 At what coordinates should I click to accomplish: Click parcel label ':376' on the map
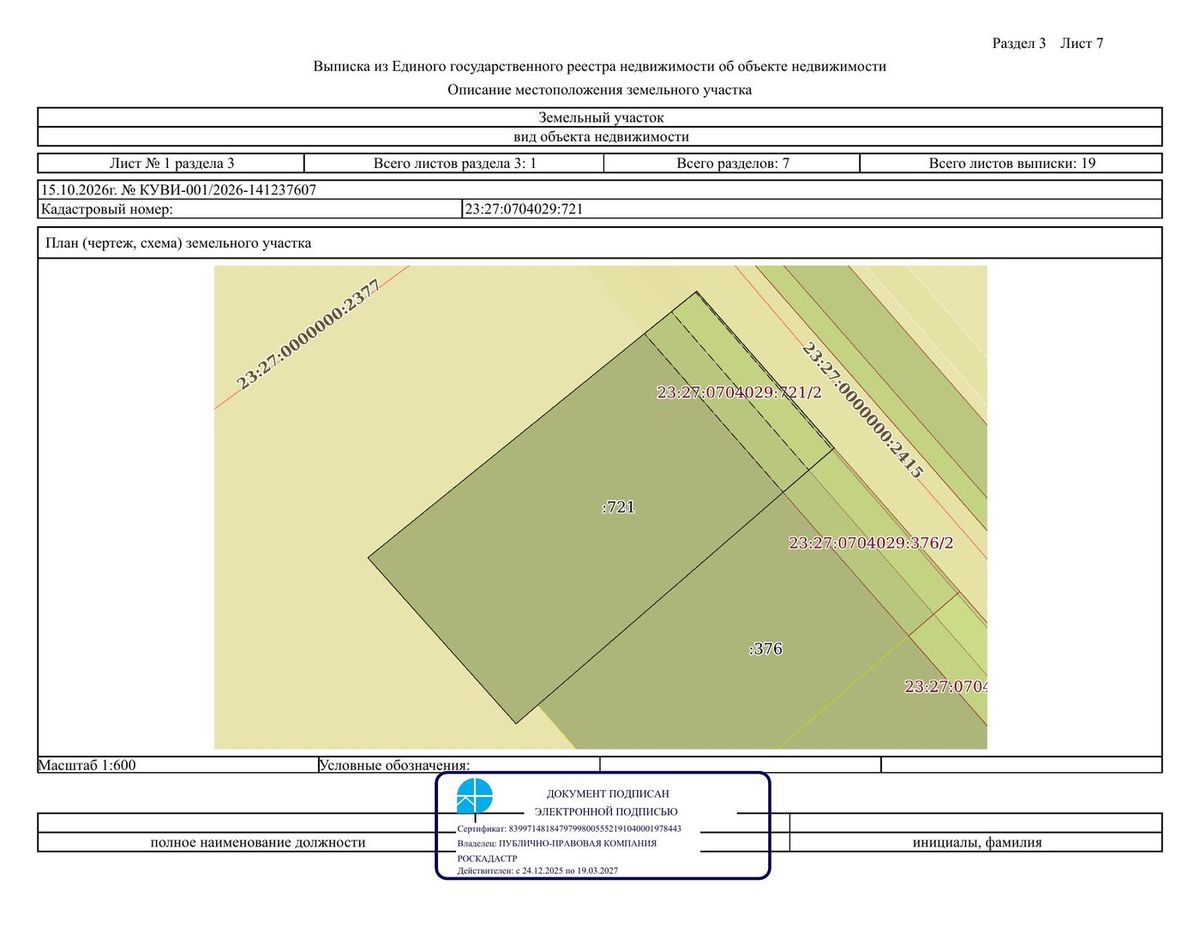[765, 648]
